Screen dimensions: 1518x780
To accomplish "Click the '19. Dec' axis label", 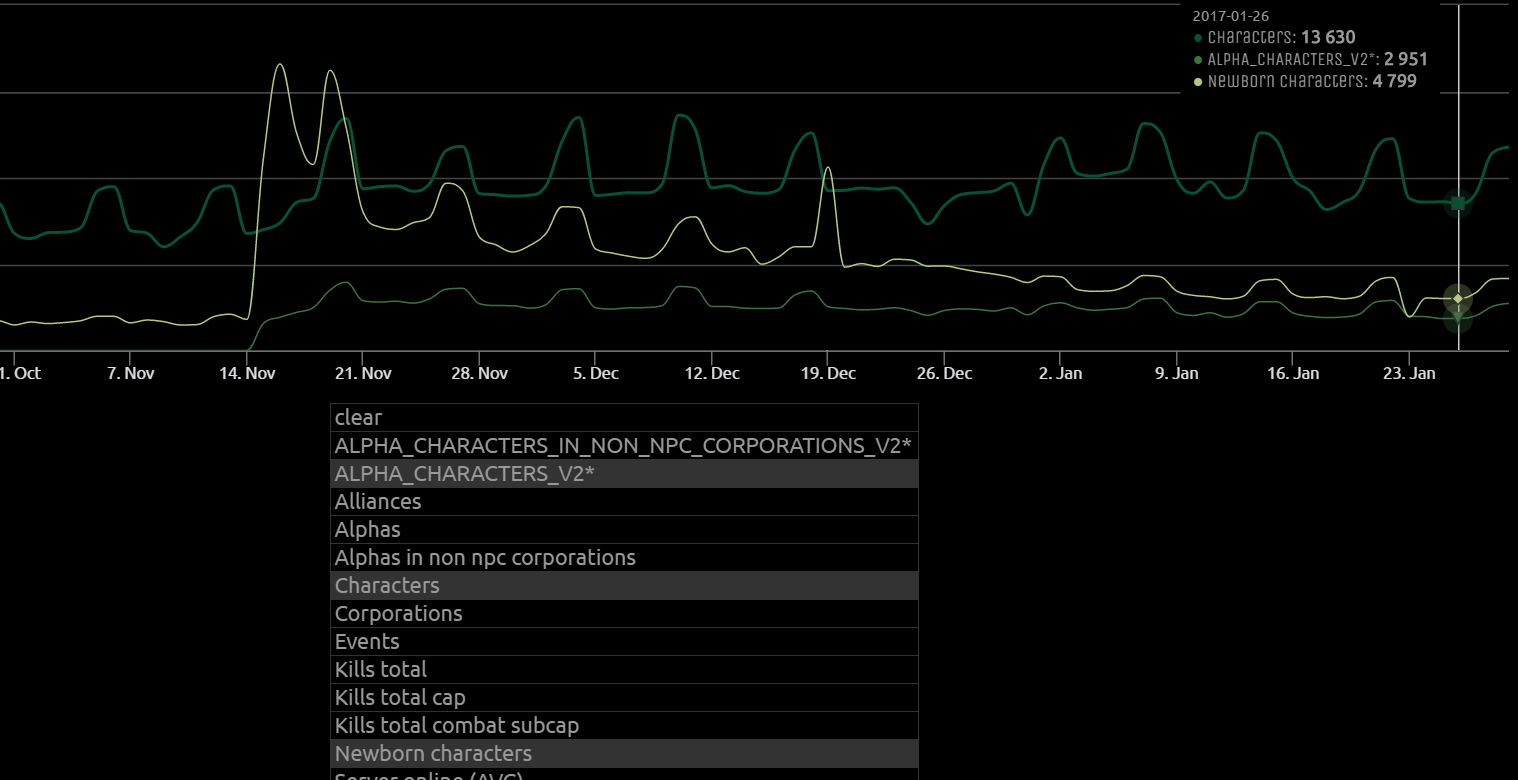I will tap(827, 373).
